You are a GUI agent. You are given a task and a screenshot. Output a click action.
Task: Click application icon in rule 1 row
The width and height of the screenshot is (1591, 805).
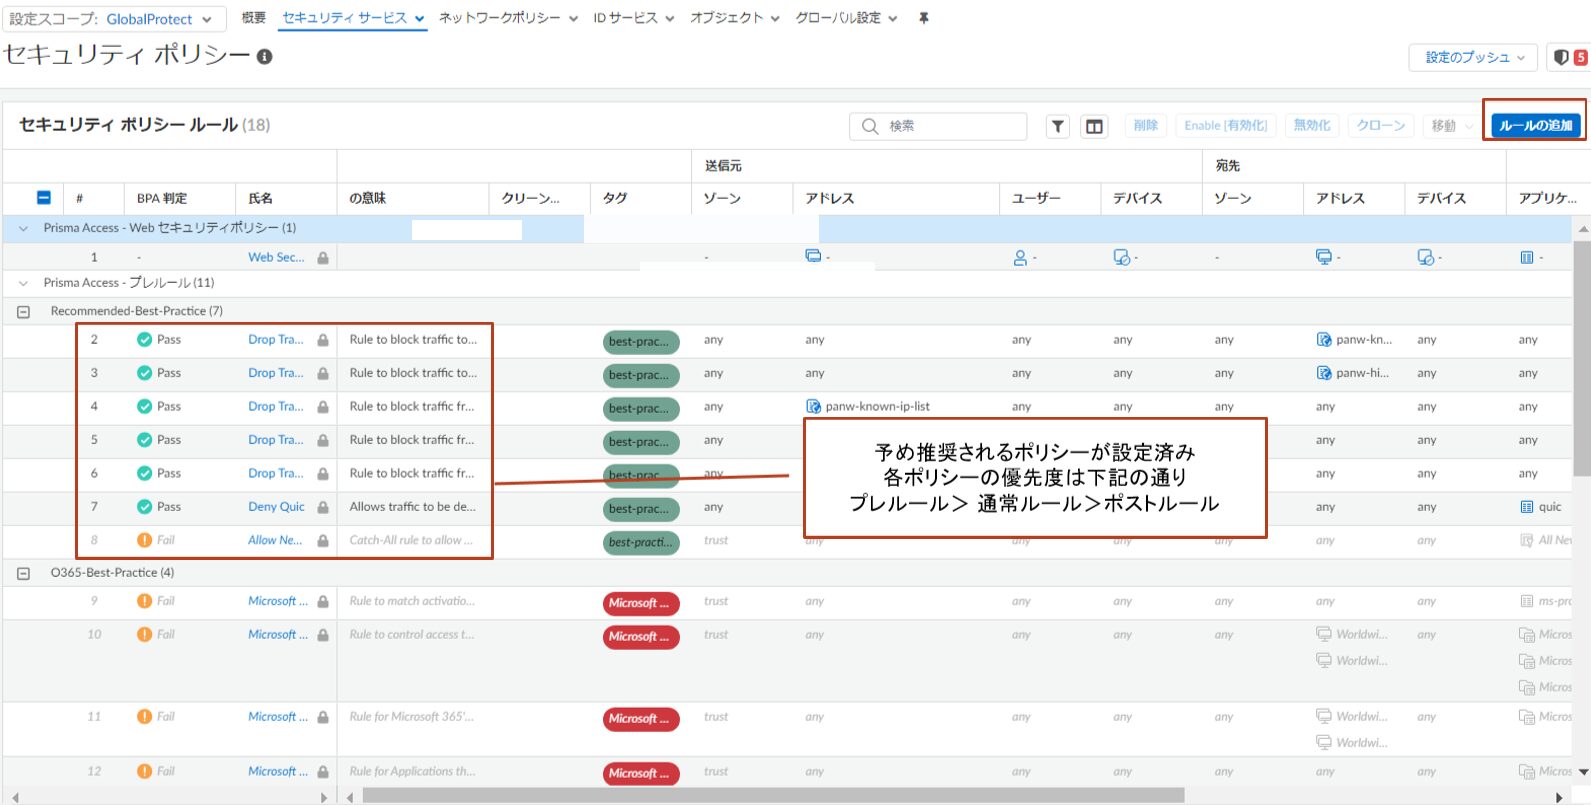click(x=1527, y=258)
